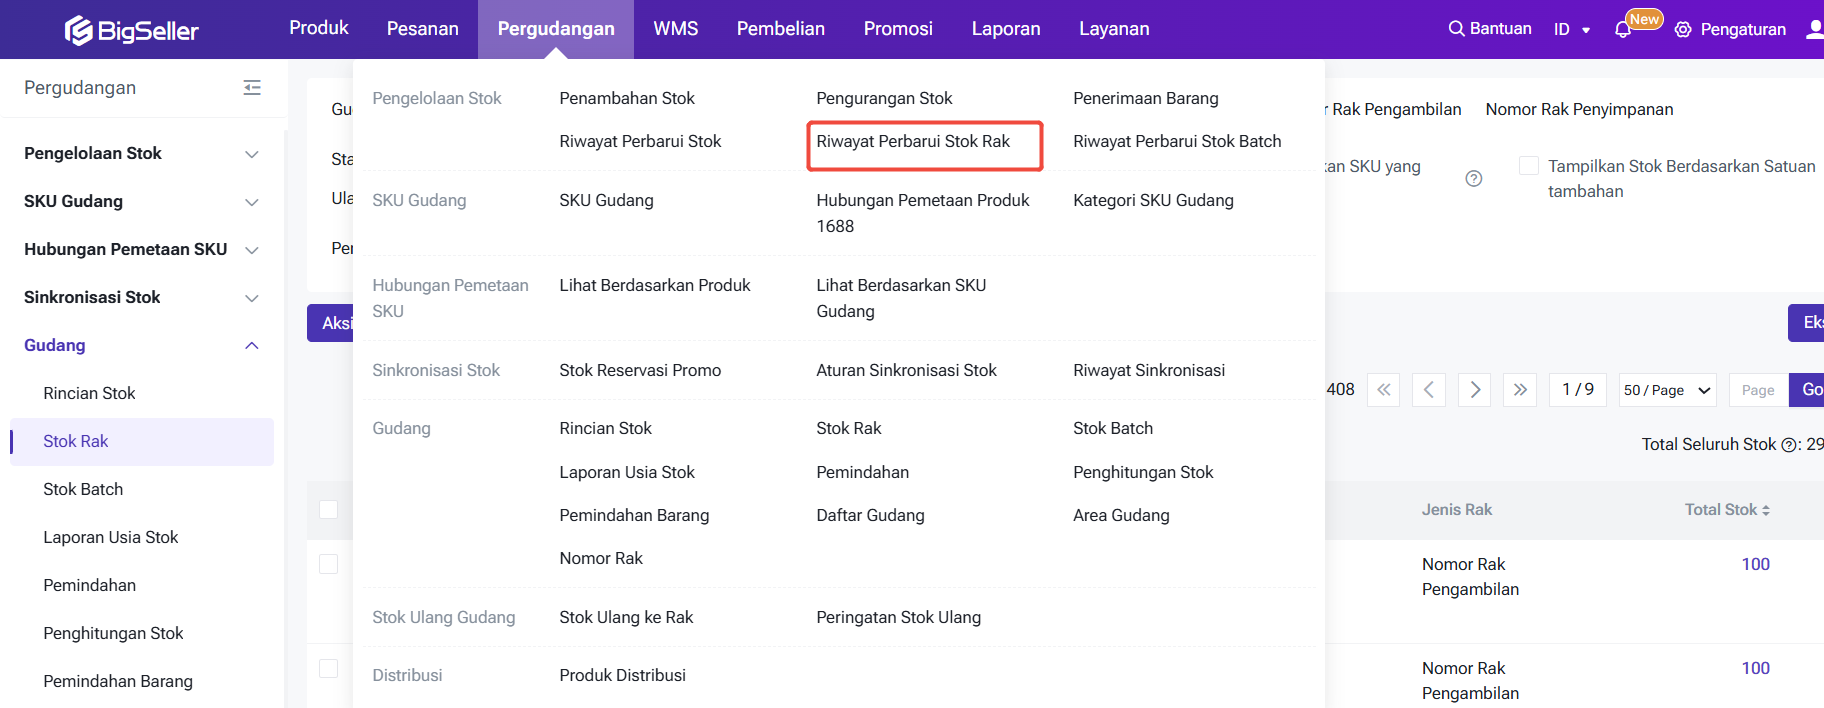Click the Pengaturan gear icon
1824x708 pixels.
pos(1683,30)
